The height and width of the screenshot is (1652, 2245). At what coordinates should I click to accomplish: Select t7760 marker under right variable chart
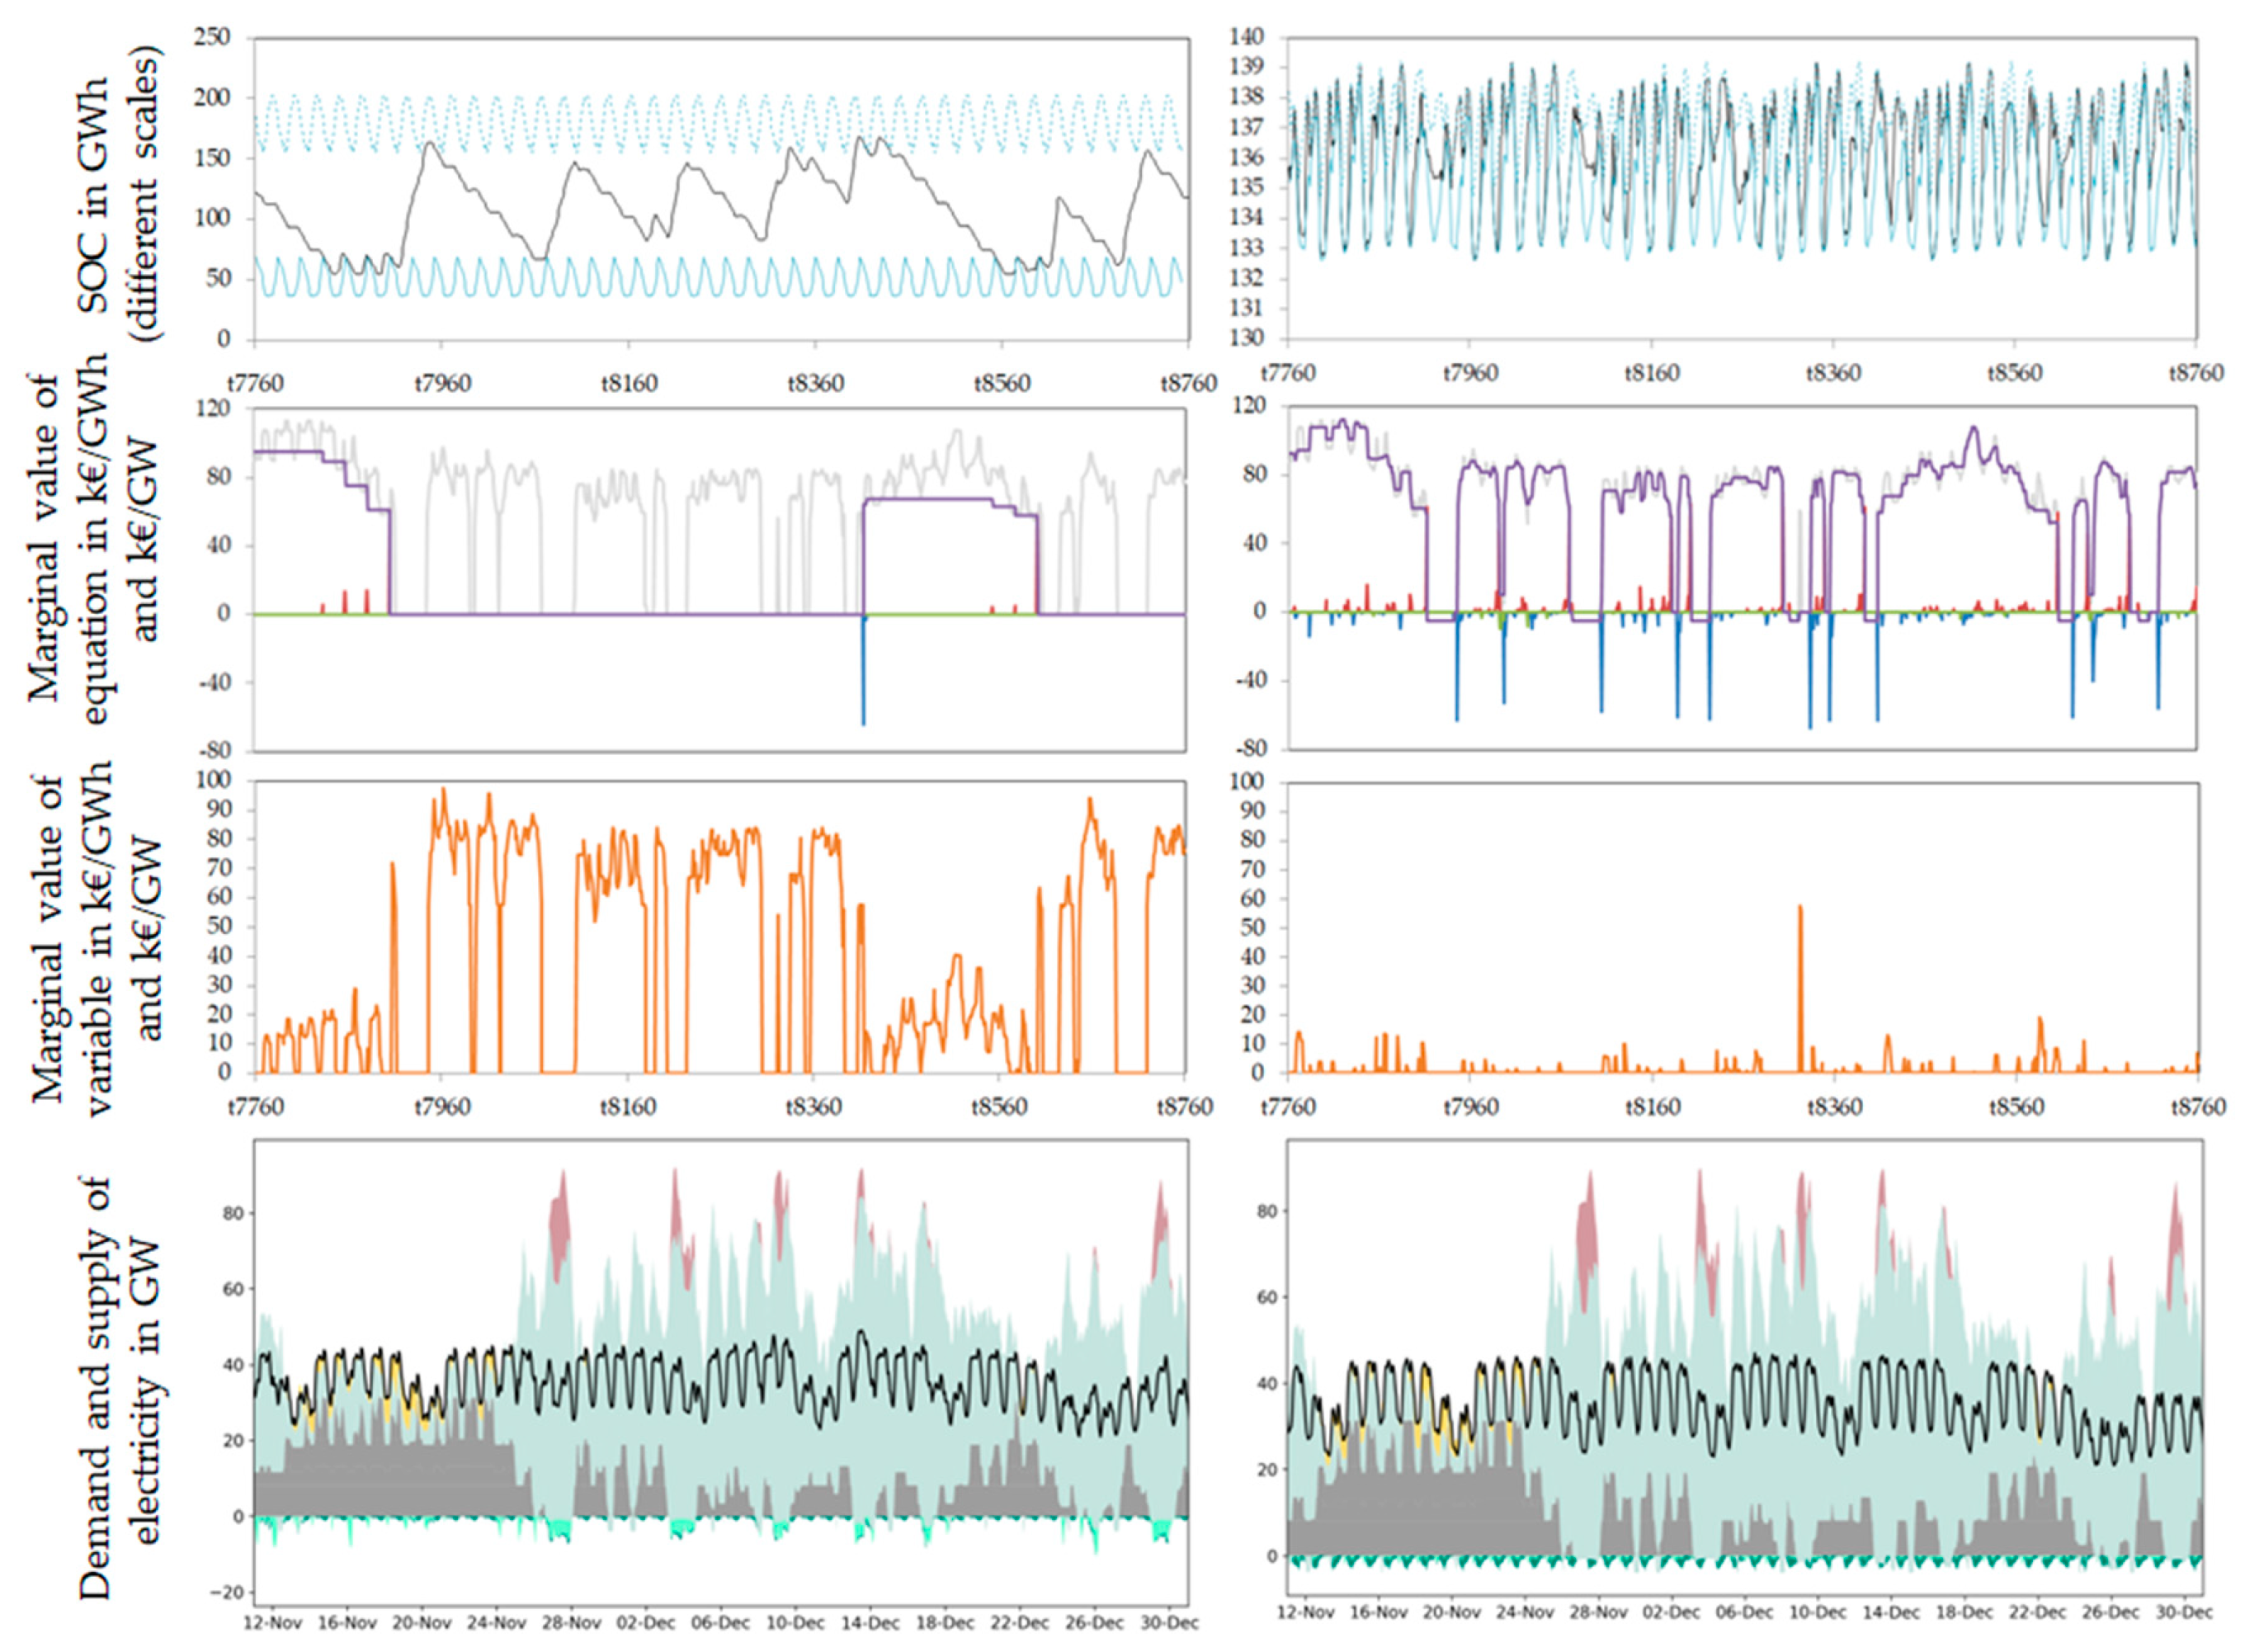(1288, 1107)
